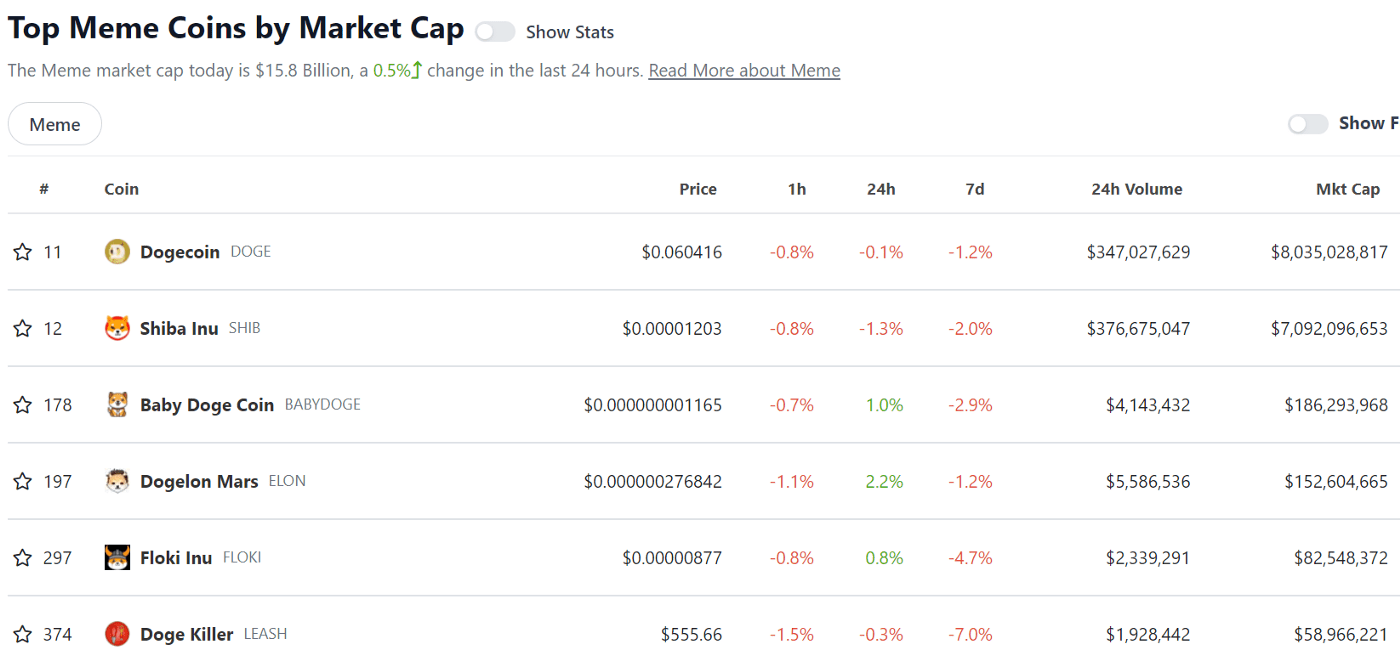Click the Dogecoin coin logo icon
1400x655 pixels.
(x=117, y=252)
